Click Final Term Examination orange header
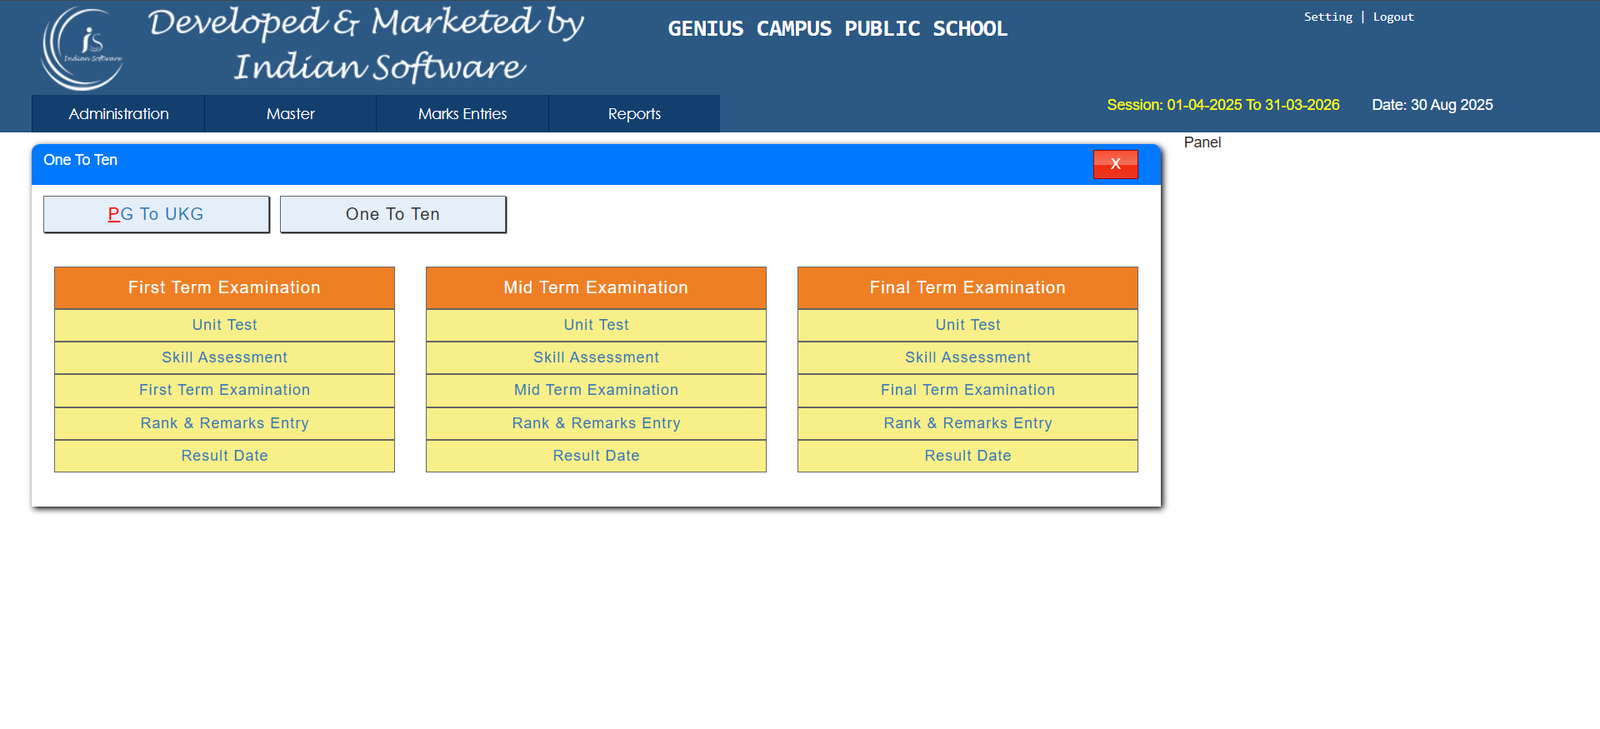The height and width of the screenshot is (729, 1600). 968,288
